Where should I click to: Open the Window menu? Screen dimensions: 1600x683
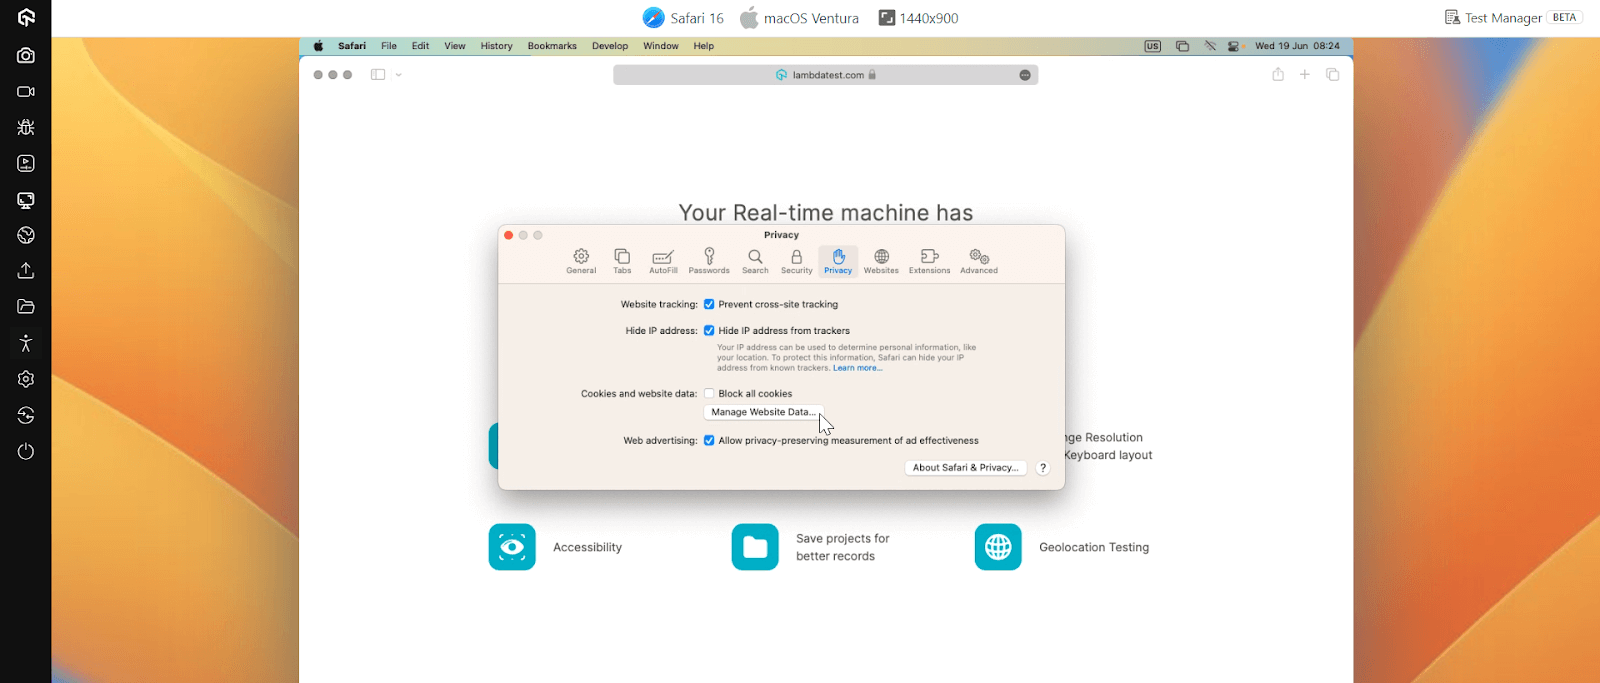661,46
